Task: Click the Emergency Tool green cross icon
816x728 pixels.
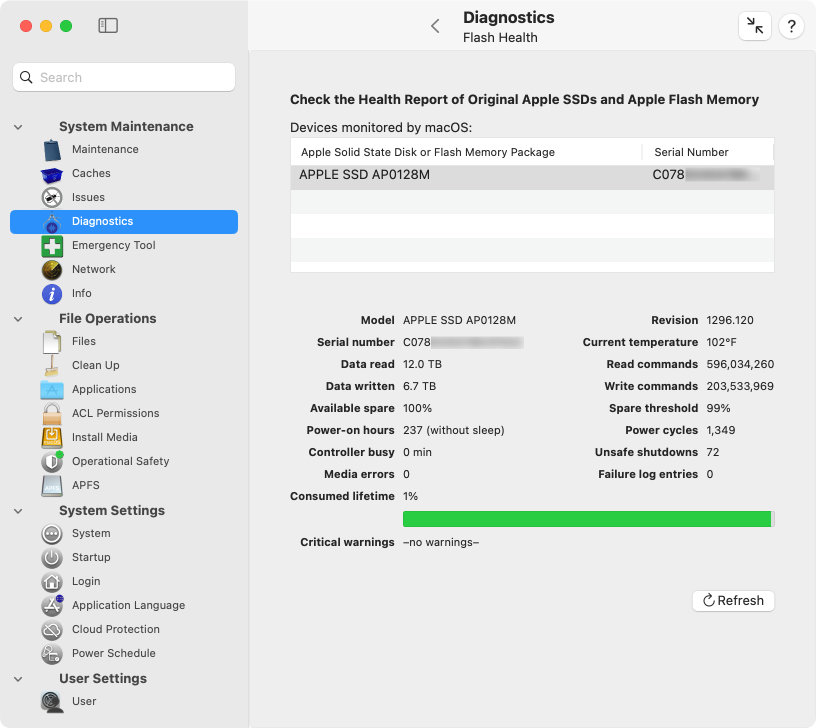Action: tap(52, 246)
